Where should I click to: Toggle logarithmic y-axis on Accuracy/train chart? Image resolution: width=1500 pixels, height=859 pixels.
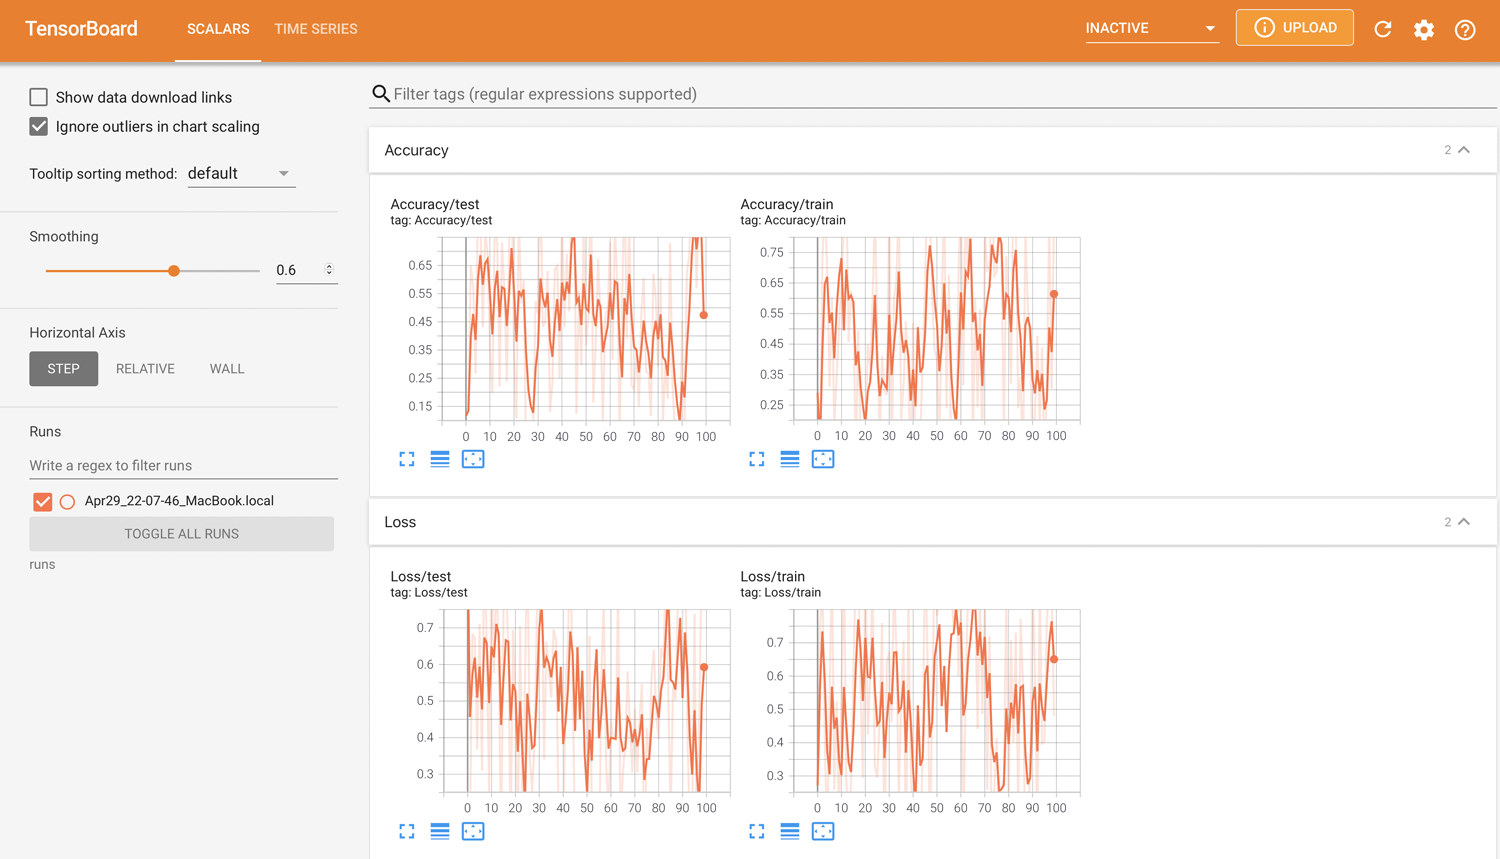[789, 459]
